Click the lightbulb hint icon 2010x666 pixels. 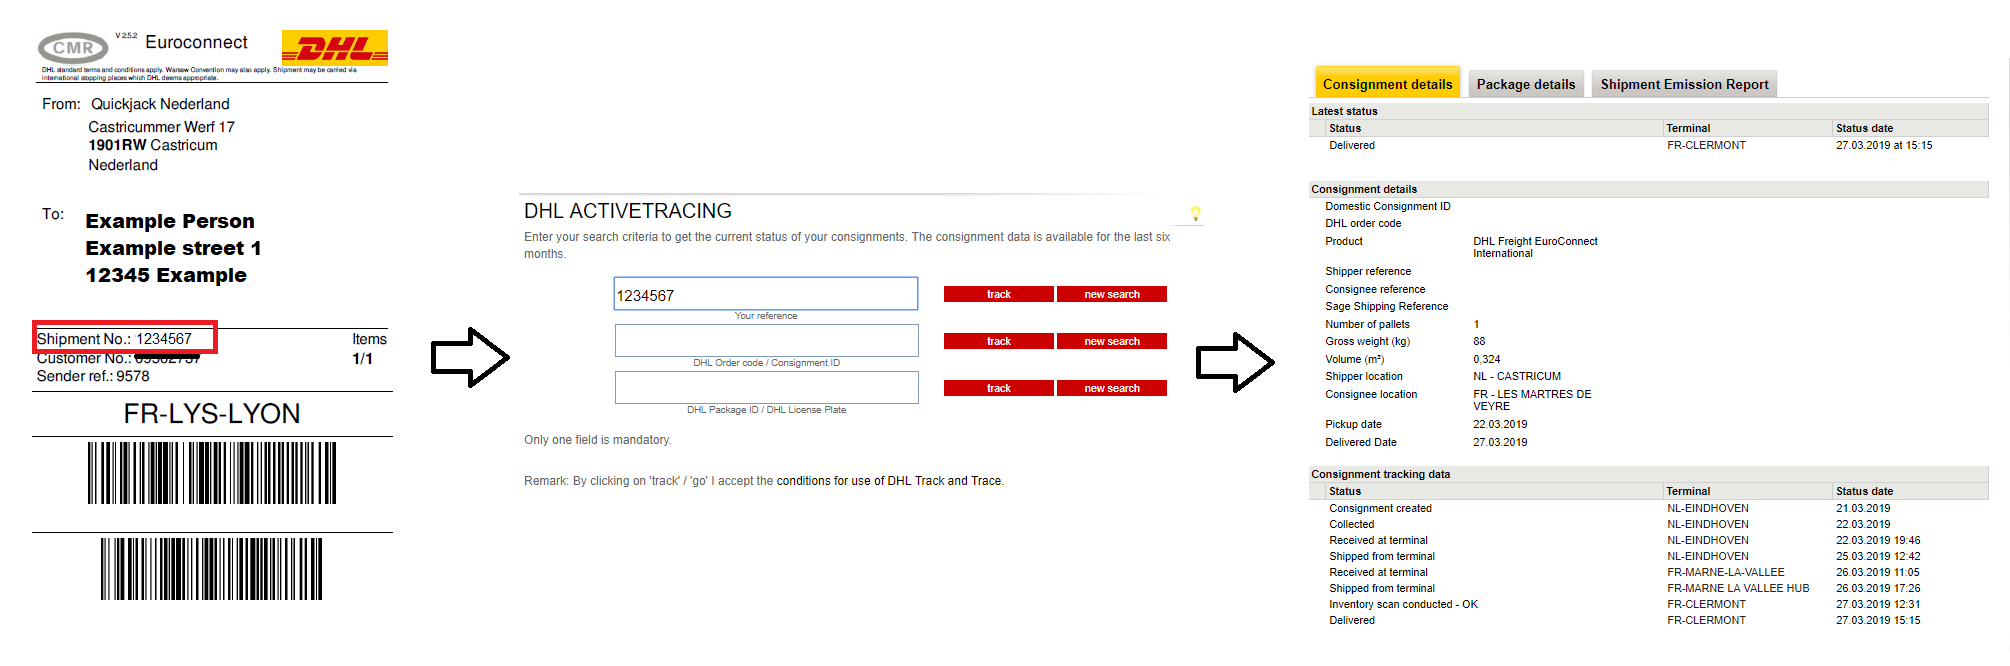(x=1195, y=213)
